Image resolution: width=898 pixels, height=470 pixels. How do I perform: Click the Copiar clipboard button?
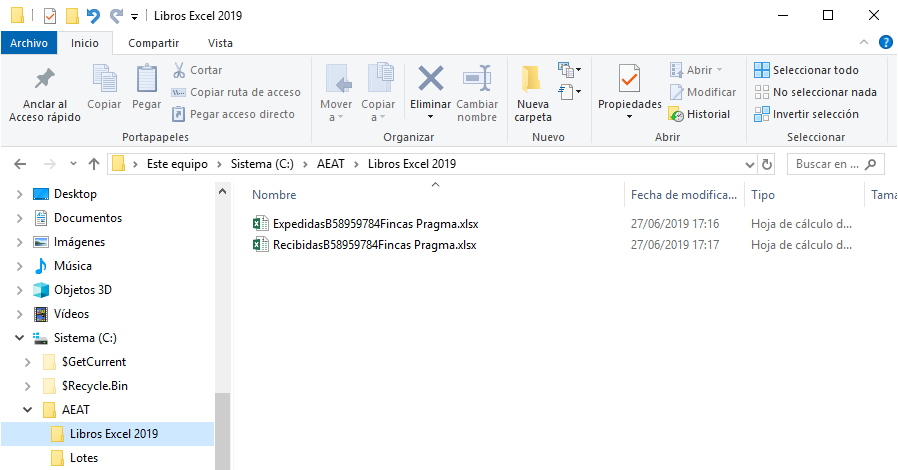pyautogui.click(x=104, y=88)
